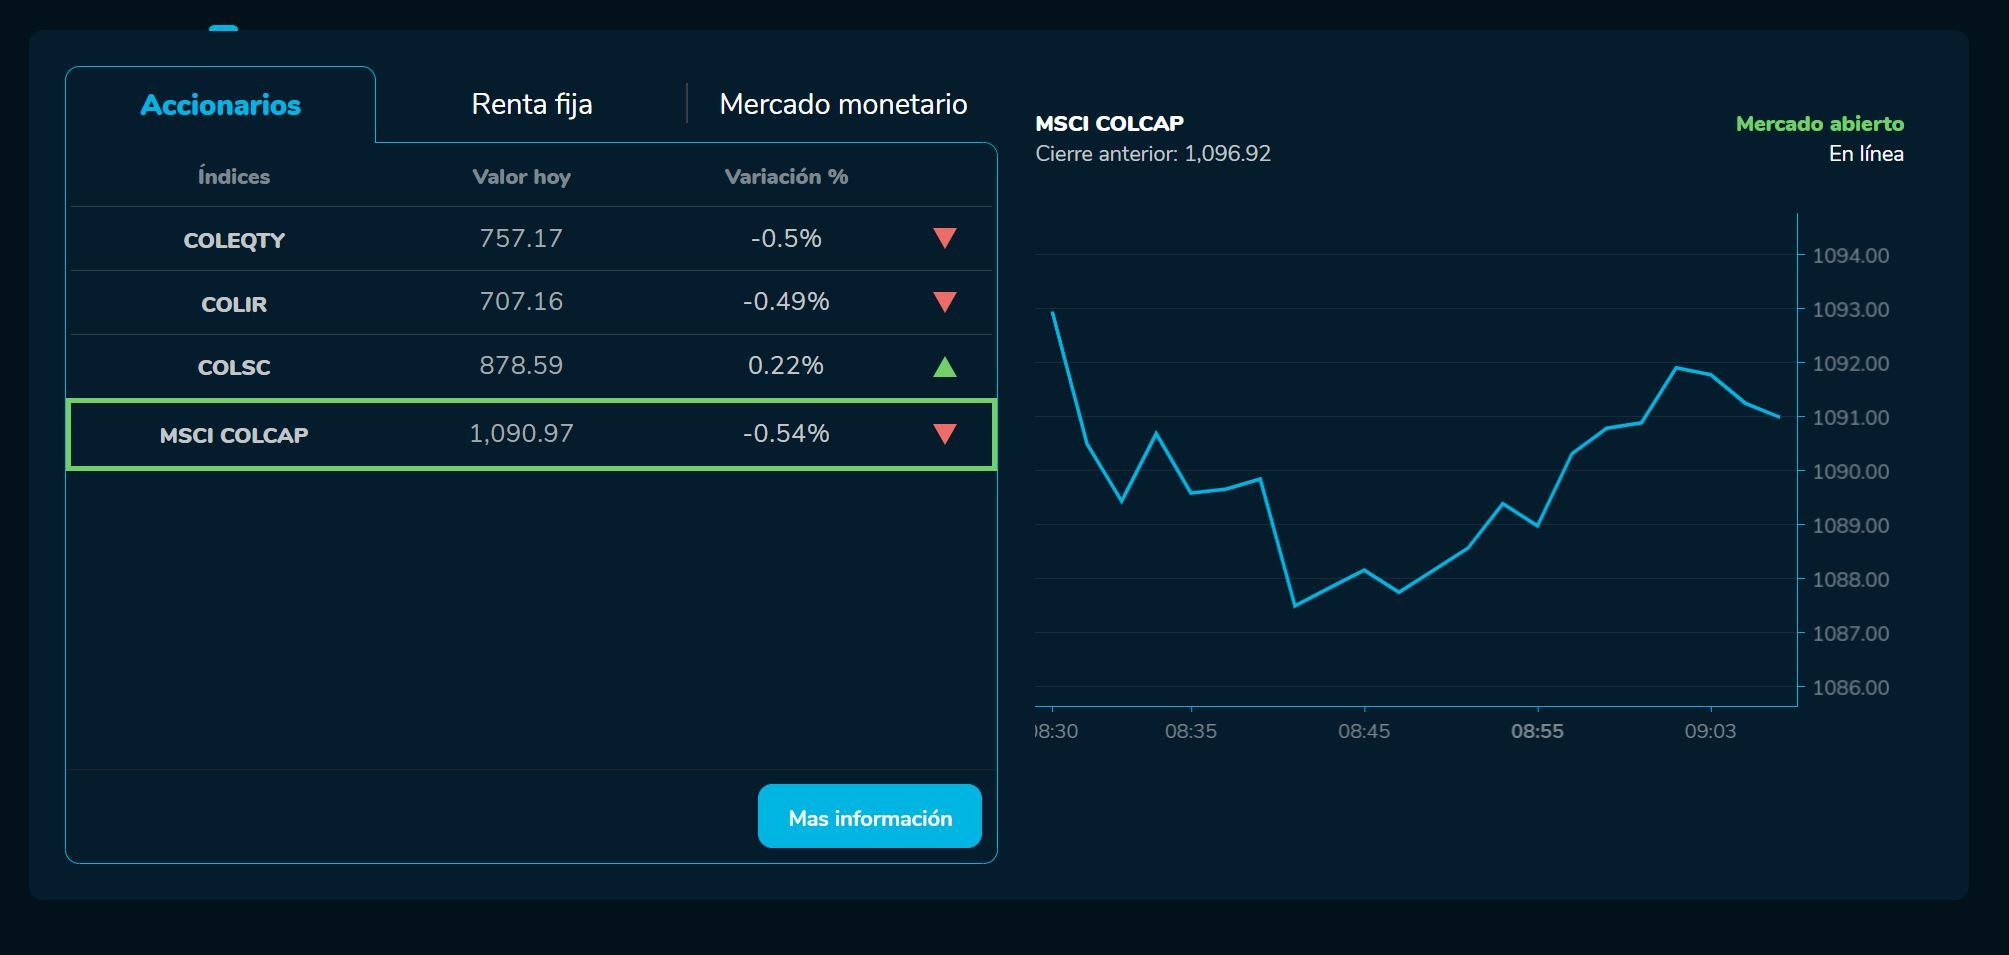Click the Valor hoy column header
The height and width of the screenshot is (955, 2009).
click(521, 177)
